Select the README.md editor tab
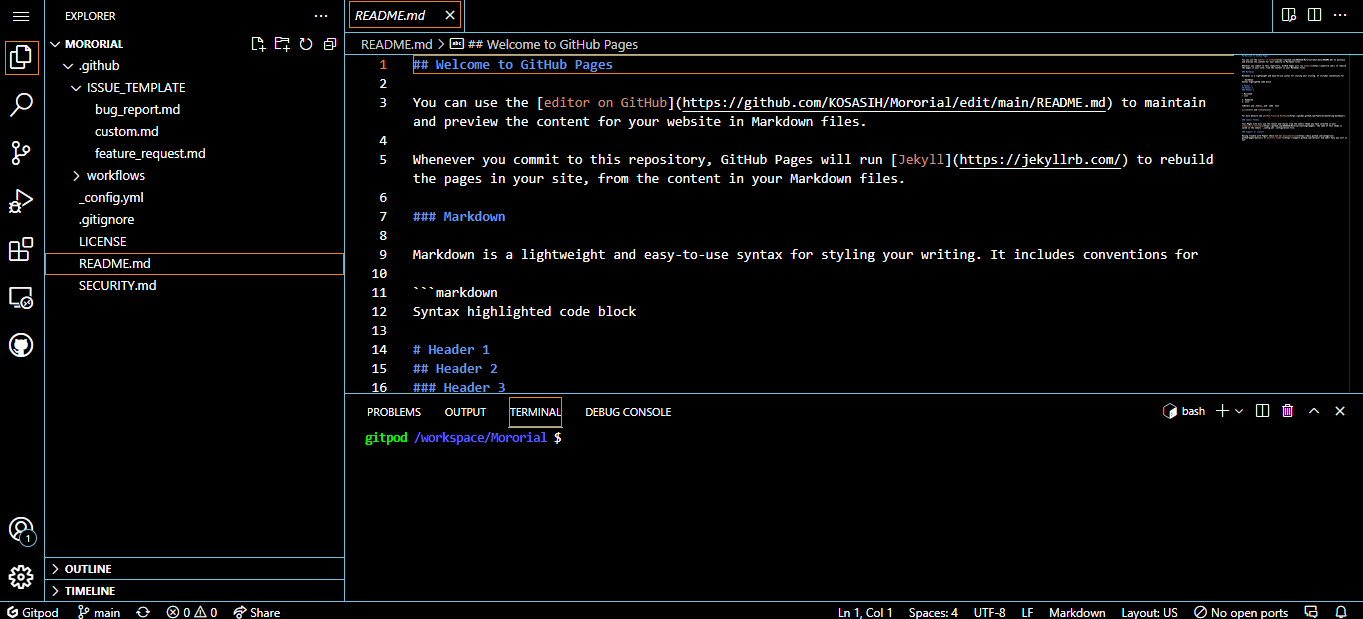Screen dimensions: 1363x619 [404, 16]
